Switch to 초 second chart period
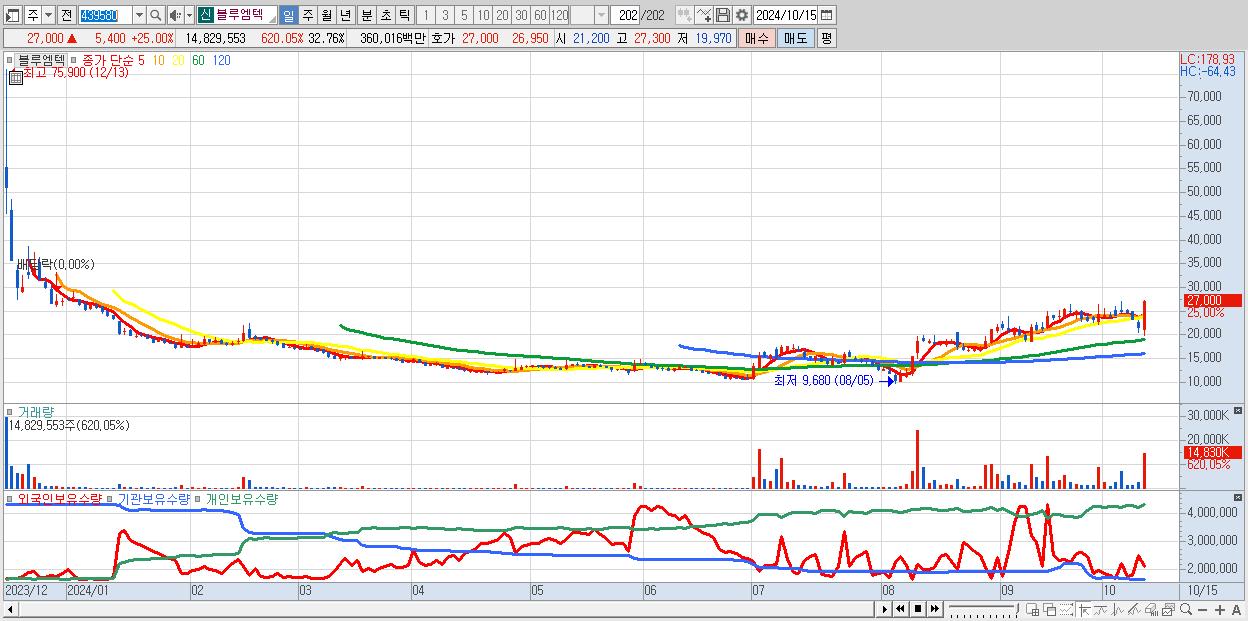The image size is (1248, 621). (385, 15)
